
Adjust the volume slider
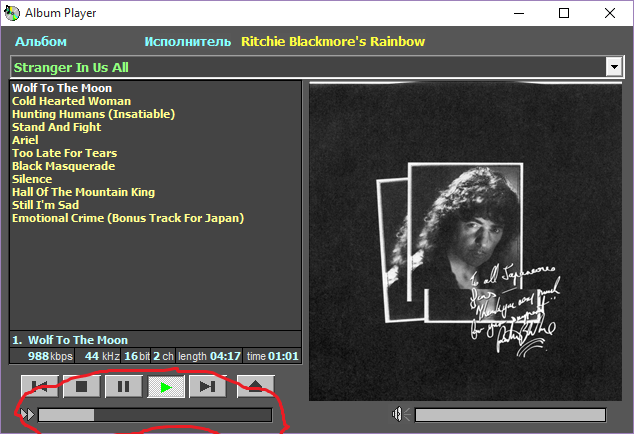510,415
